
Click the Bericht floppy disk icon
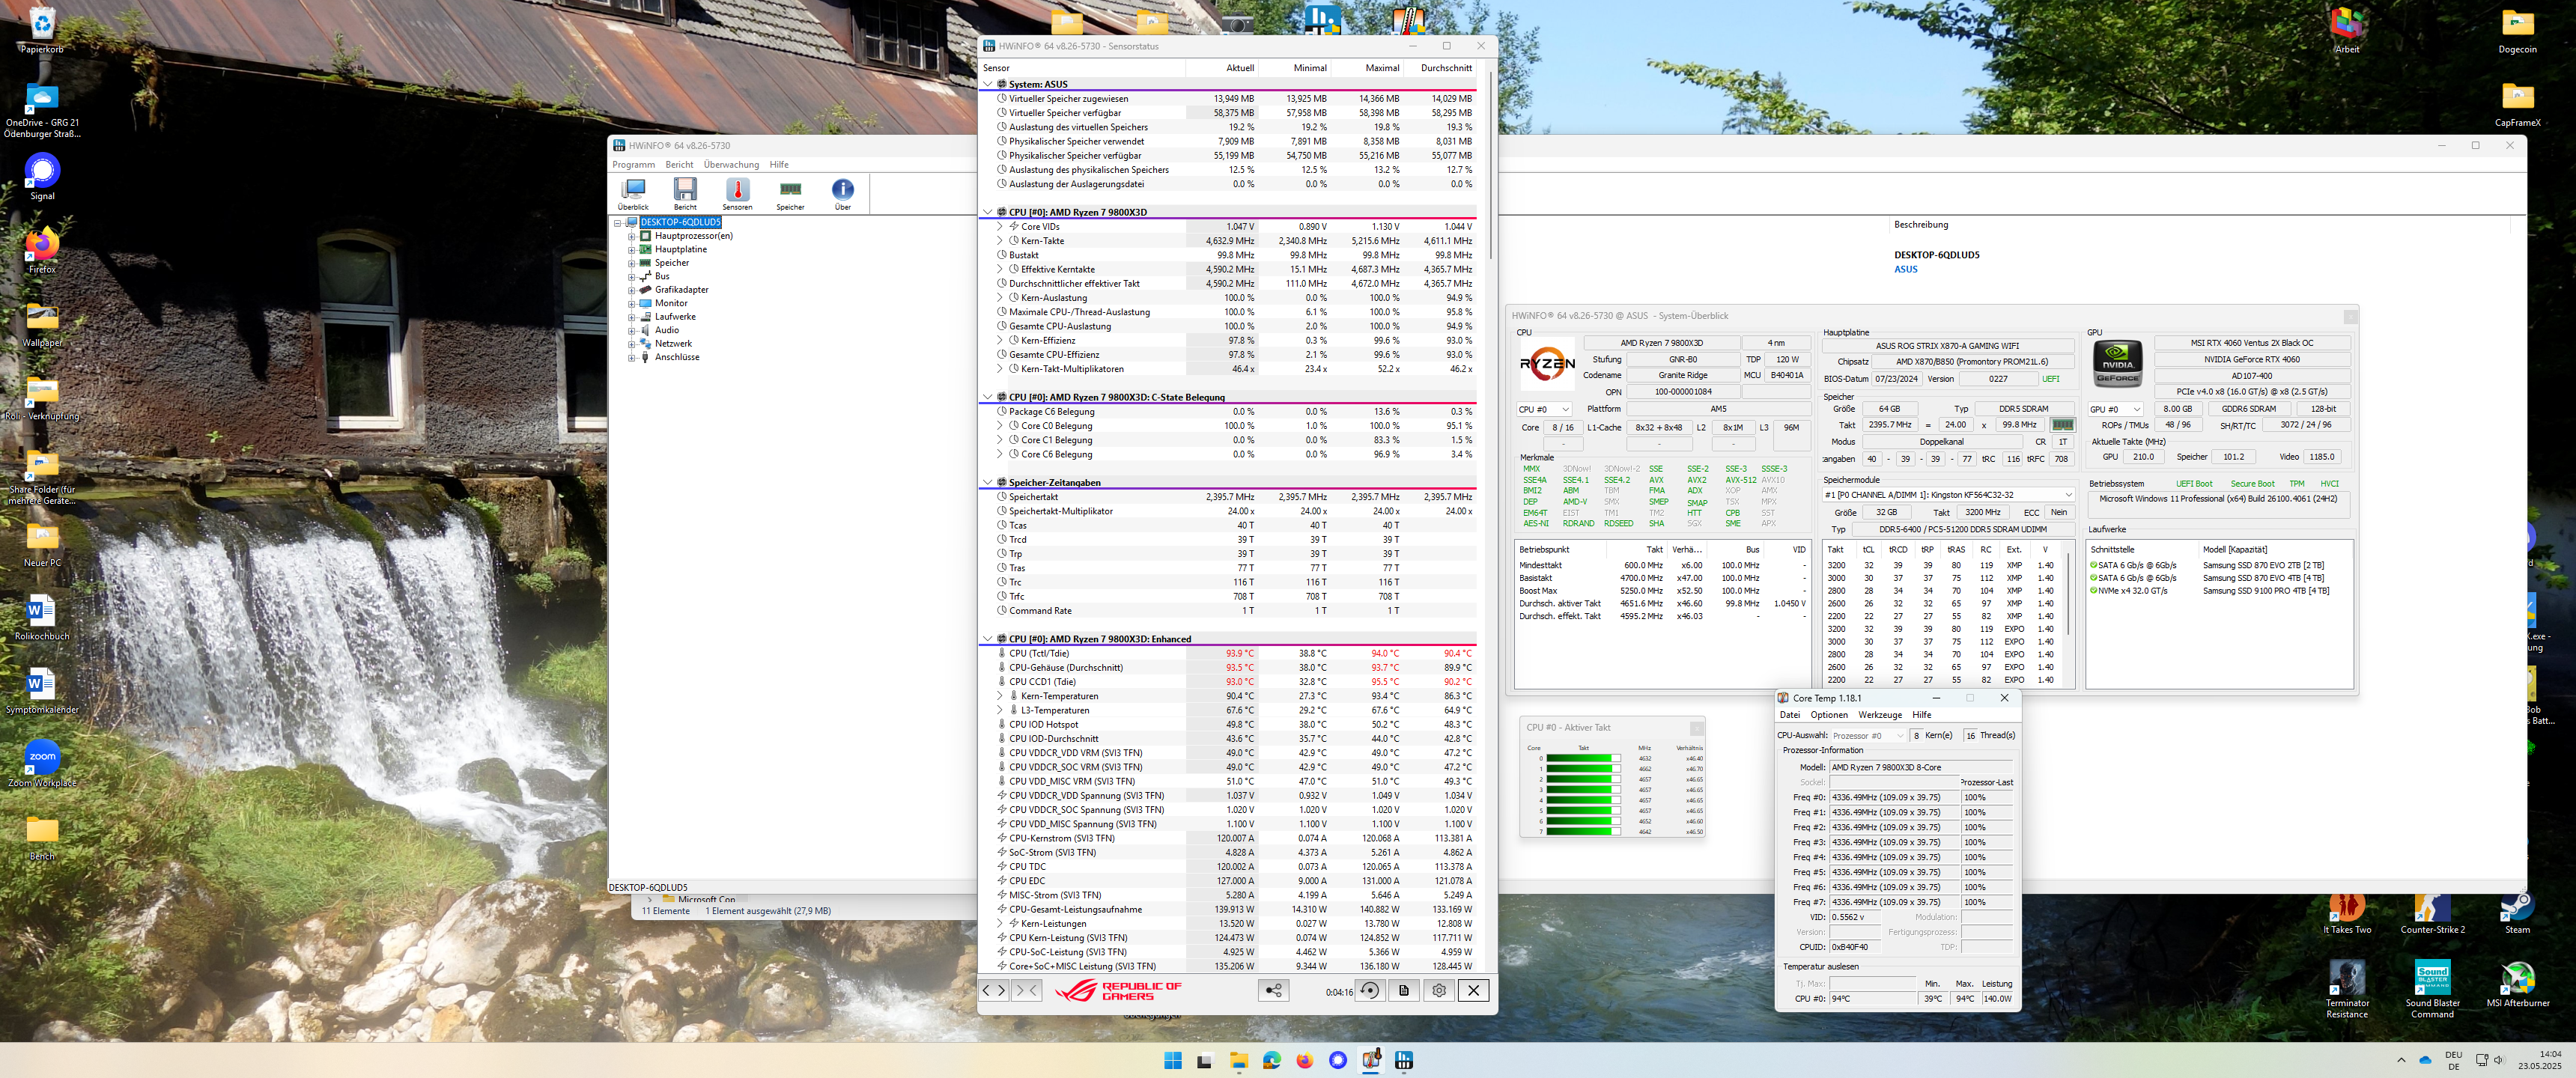685,191
